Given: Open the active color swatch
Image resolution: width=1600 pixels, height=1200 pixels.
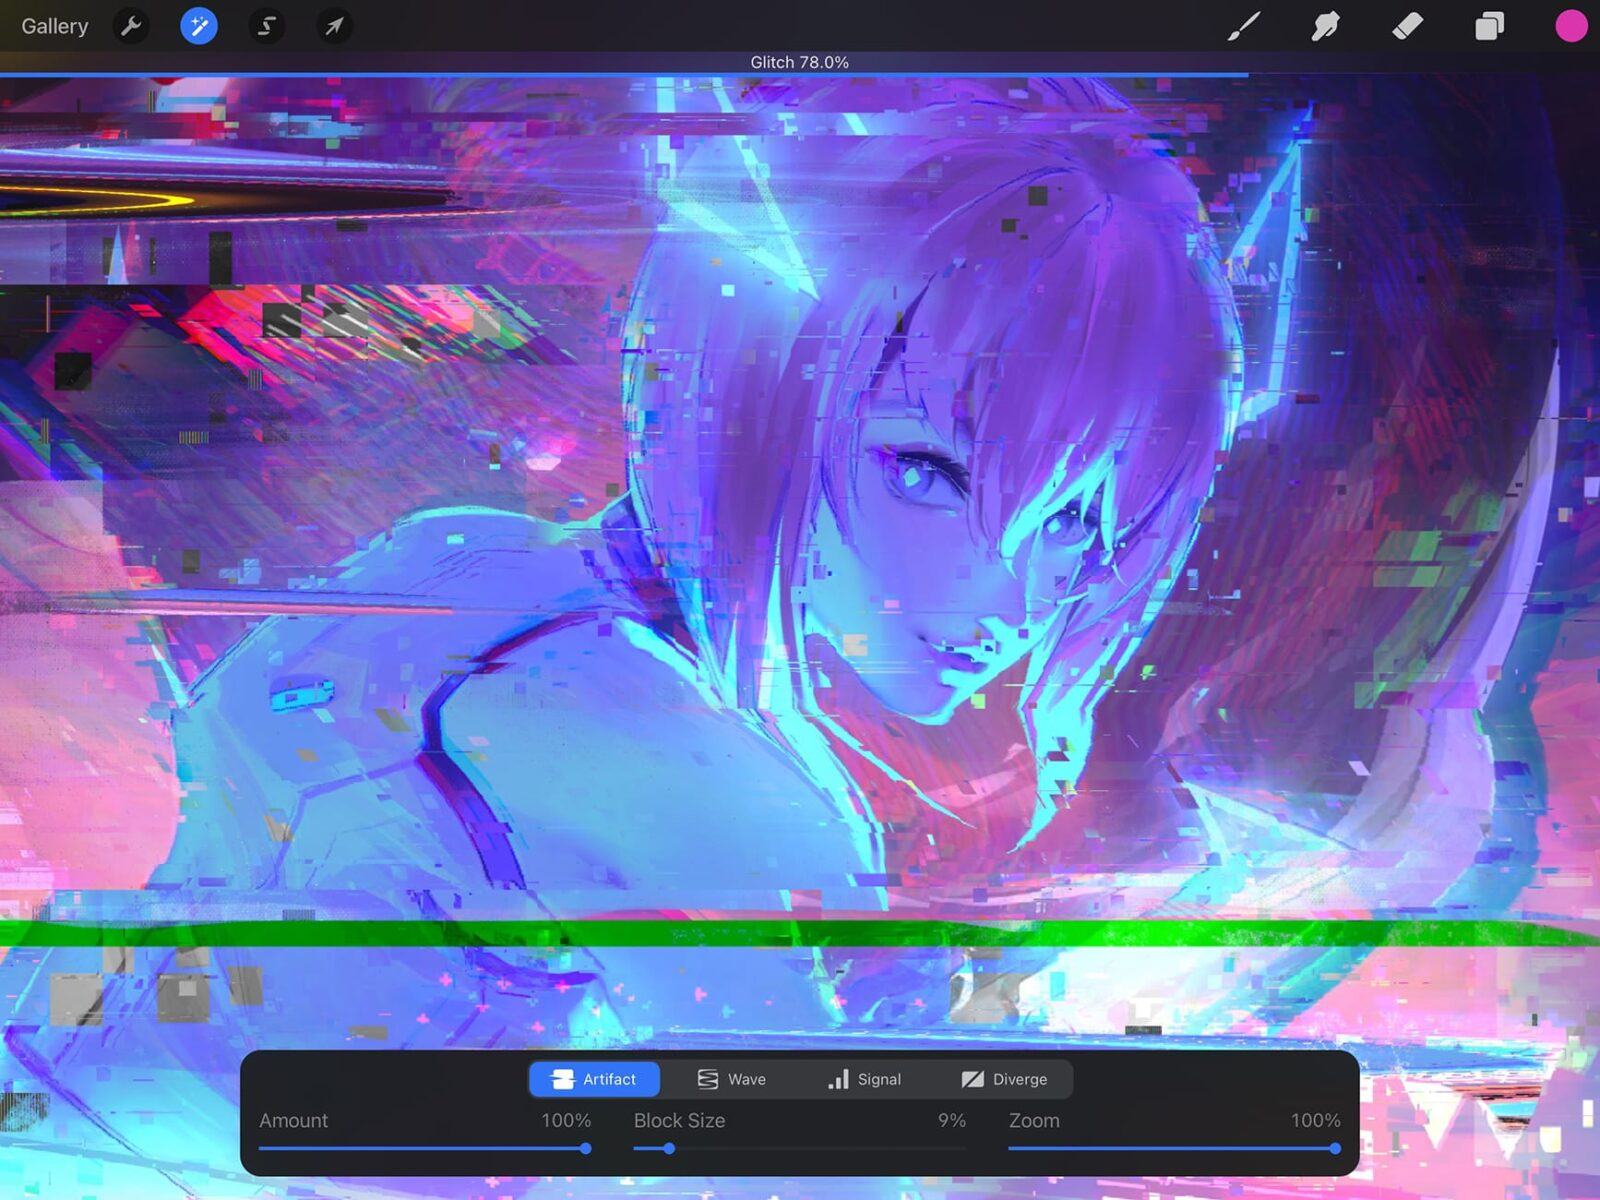Looking at the screenshot, I should pos(1569,26).
